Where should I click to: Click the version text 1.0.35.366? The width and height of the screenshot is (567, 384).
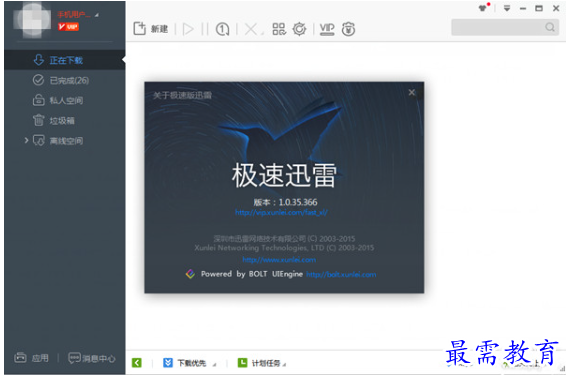point(298,202)
